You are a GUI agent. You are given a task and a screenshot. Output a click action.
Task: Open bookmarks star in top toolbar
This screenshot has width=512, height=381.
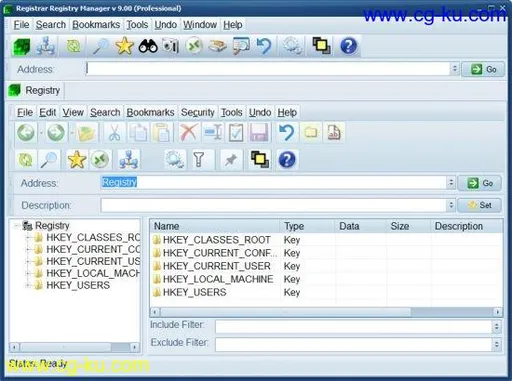point(124,46)
